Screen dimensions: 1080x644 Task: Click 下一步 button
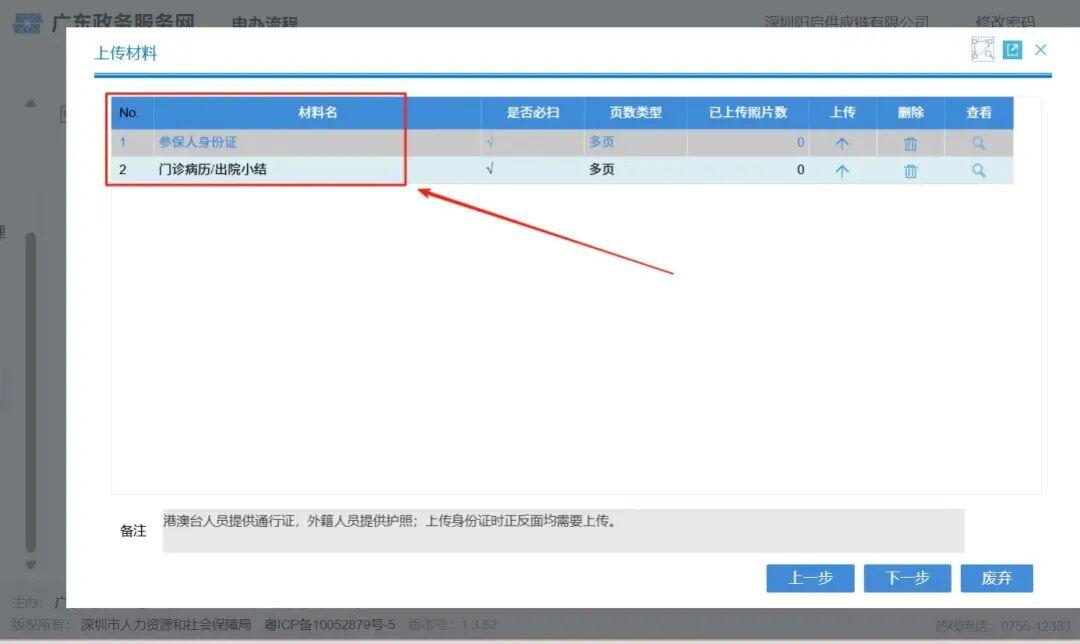tap(907, 578)
